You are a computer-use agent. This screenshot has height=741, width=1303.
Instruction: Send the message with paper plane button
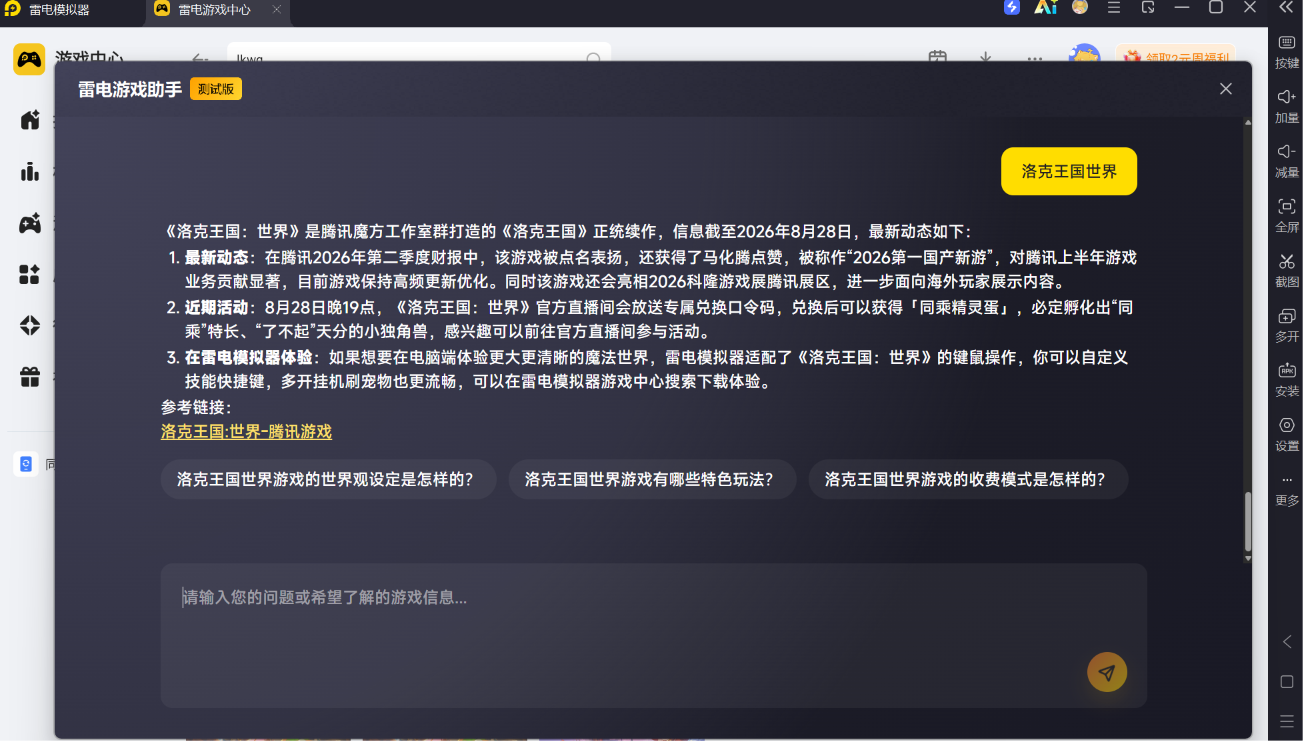(x=1107, y=673)
